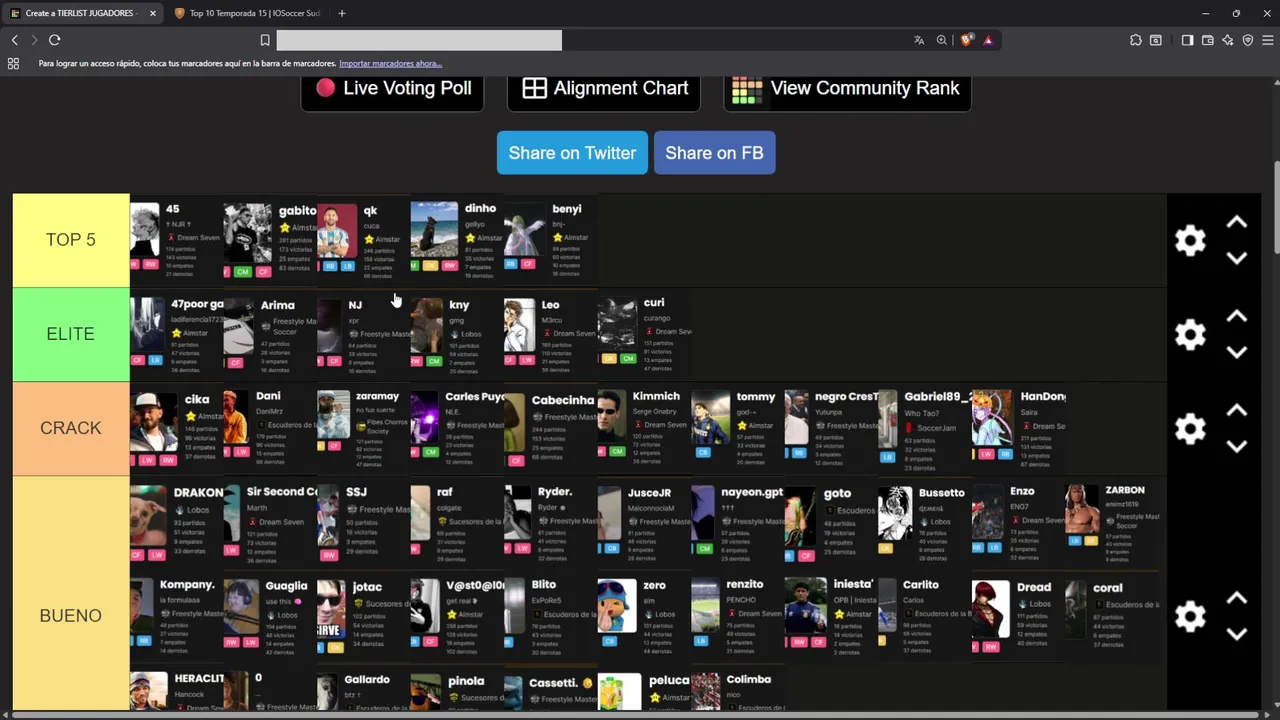
Task: Toggle the browser sidebar panel
Action: [1187, 40]
